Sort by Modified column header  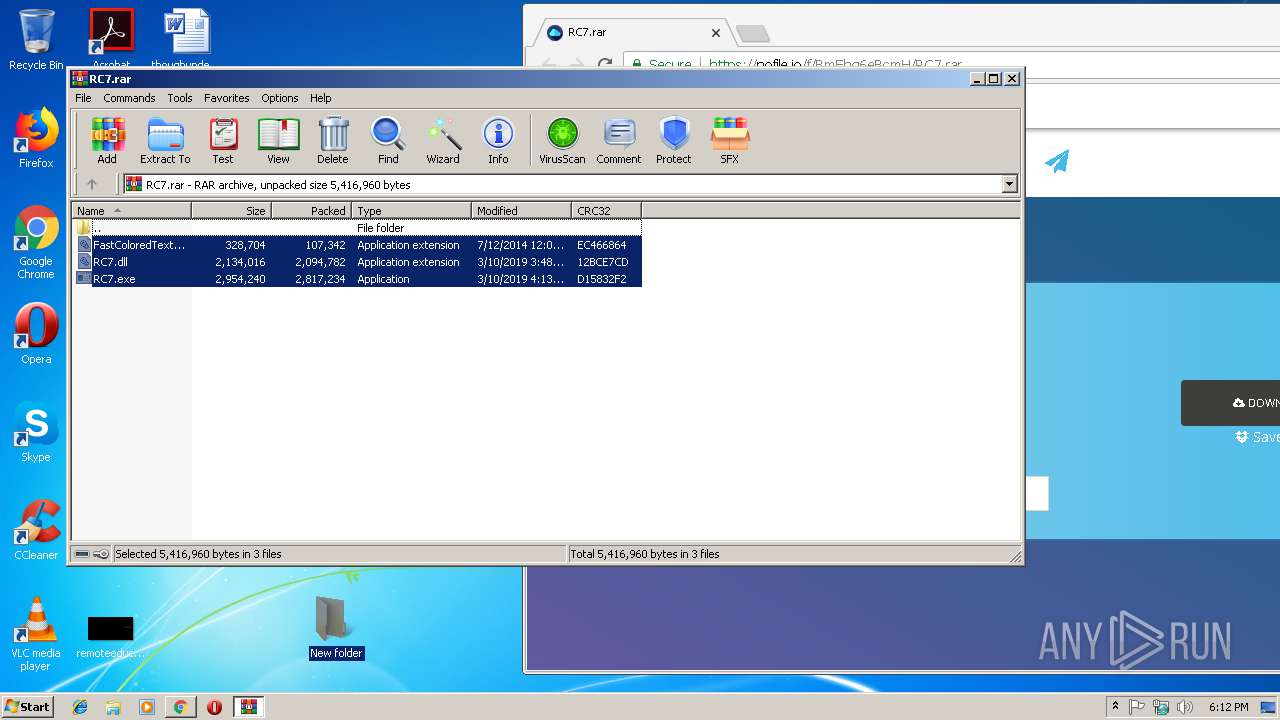(521, 210)
